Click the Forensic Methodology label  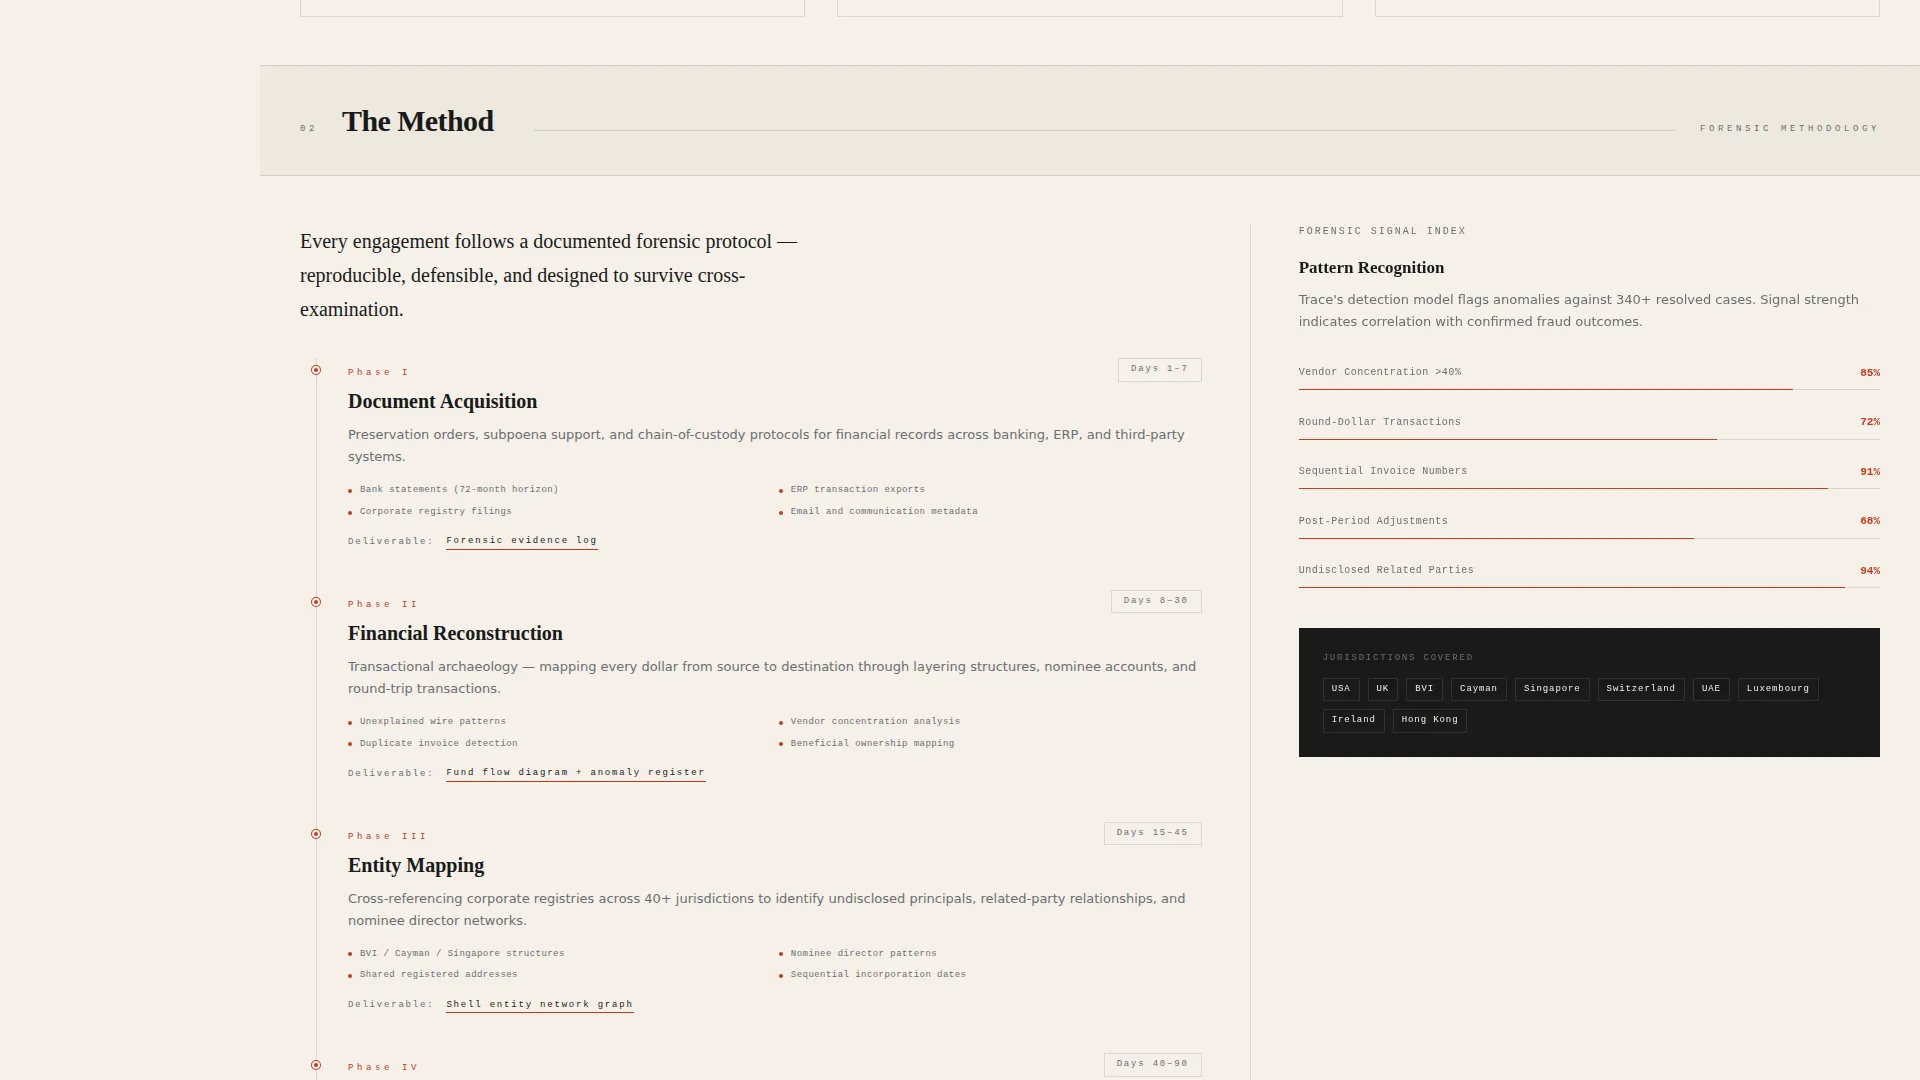tap(1789, 128)
